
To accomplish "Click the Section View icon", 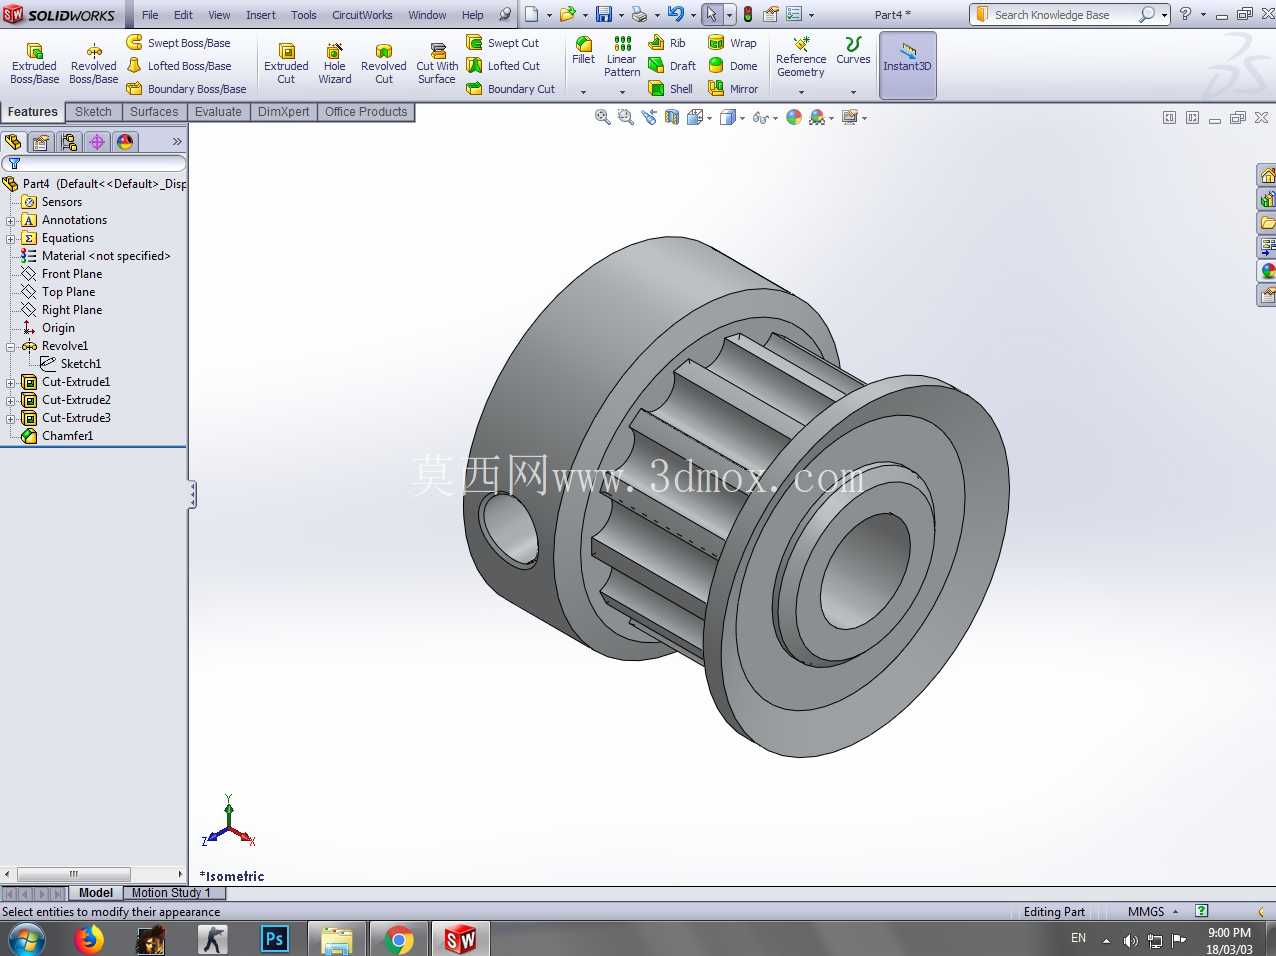I will click(672, 117).
